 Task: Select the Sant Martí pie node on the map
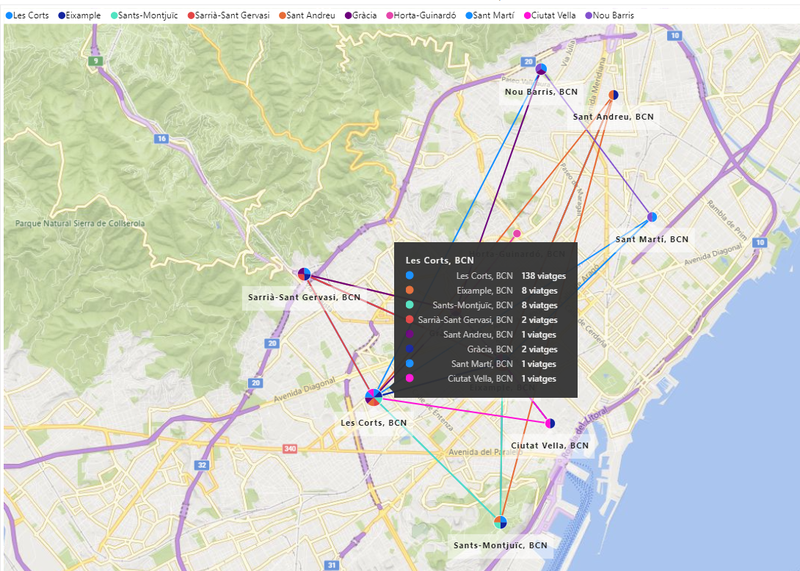652,217
